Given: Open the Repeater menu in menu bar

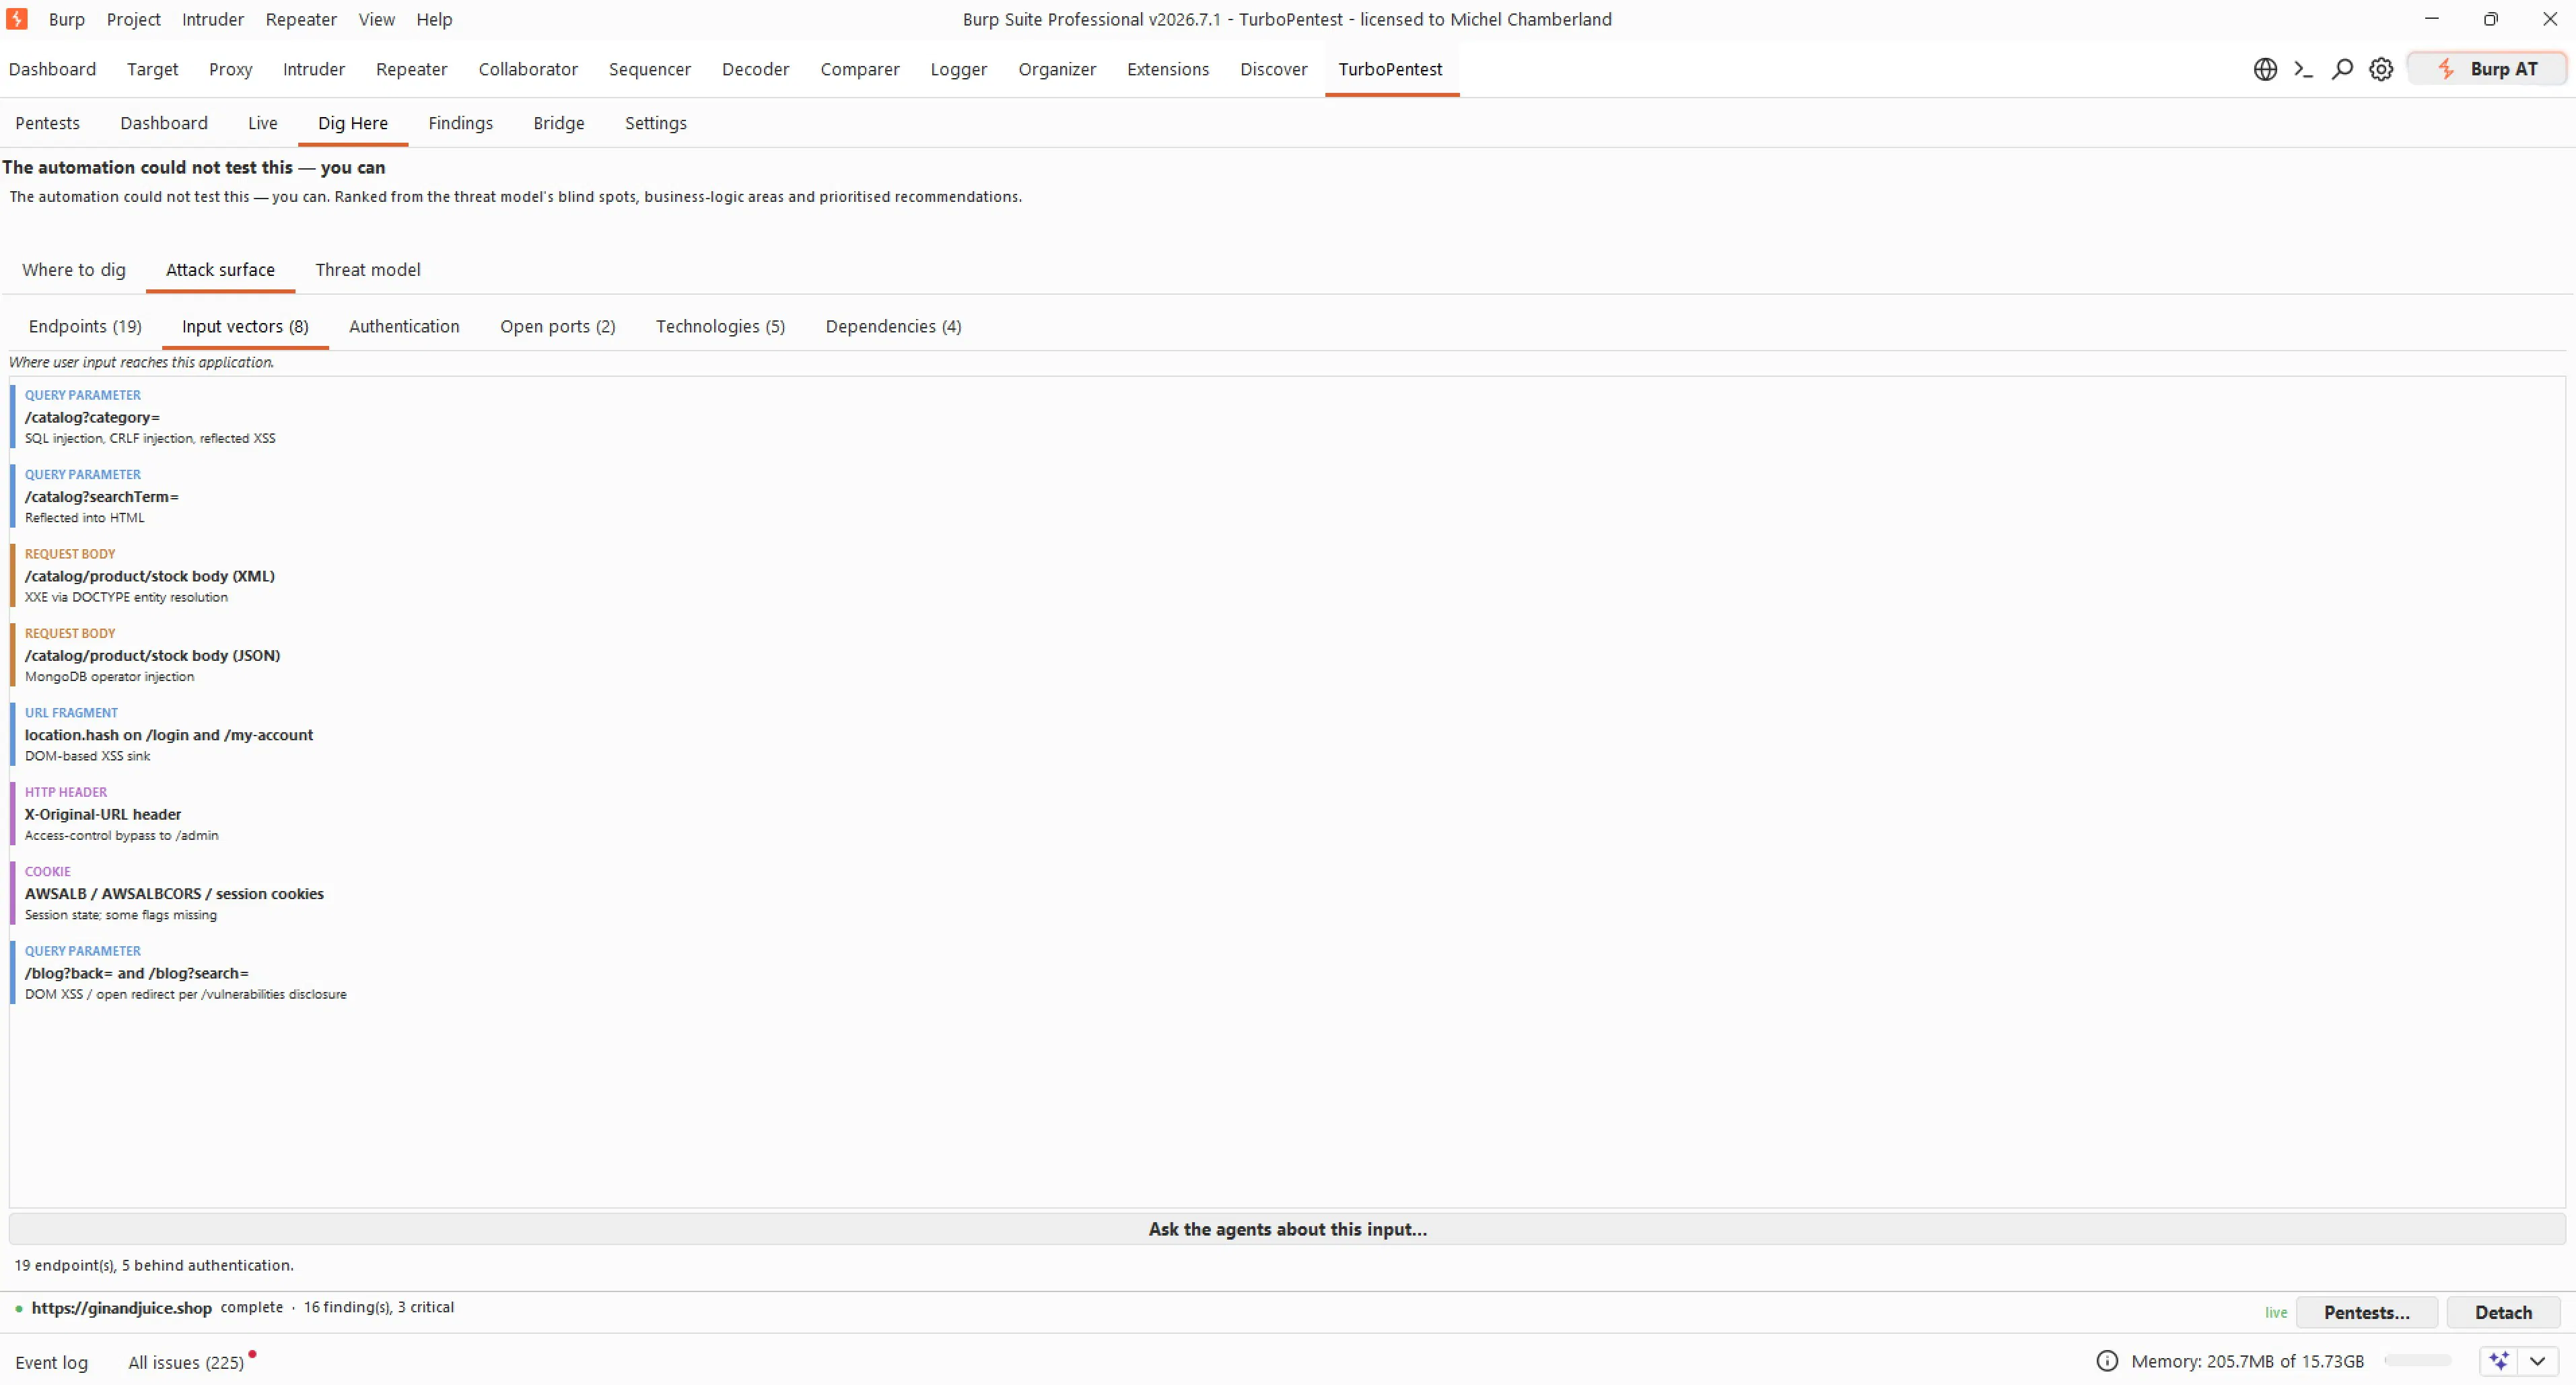Looking at the screenshot, I should pyautogui.click(x=301, y=19).
